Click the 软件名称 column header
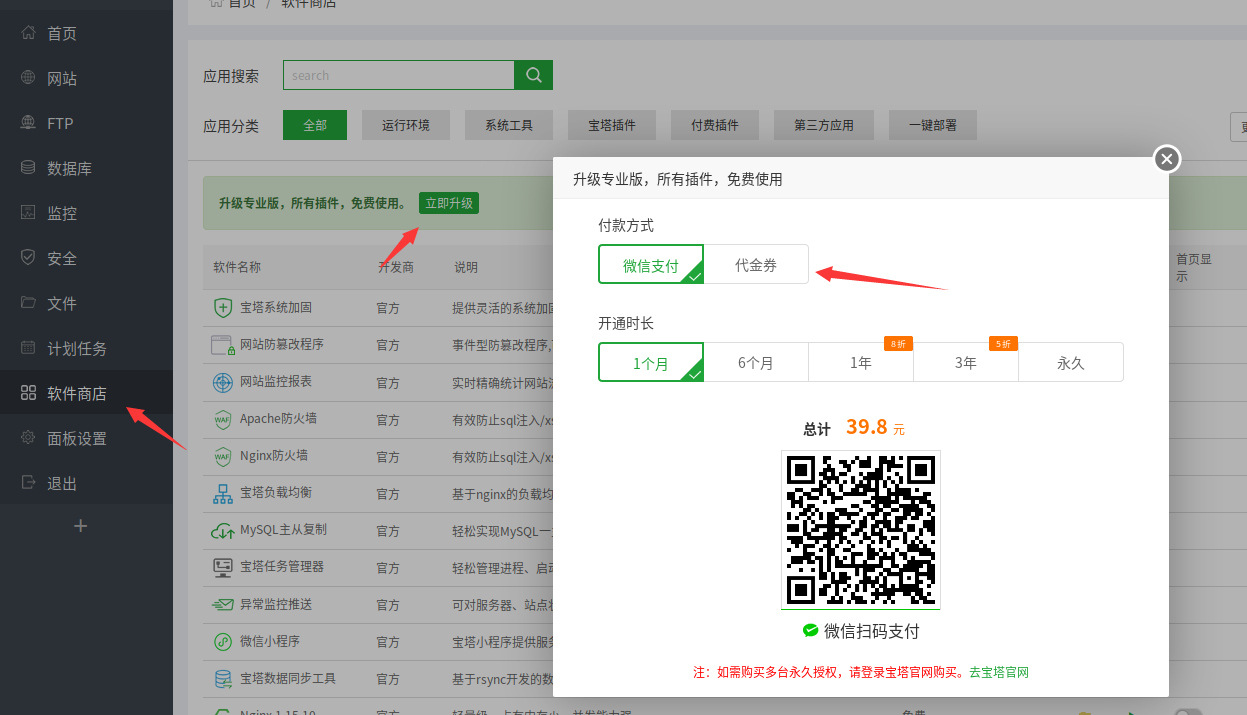The width and height of the screenshot is (1247, 715). click(x=237, y=267)
